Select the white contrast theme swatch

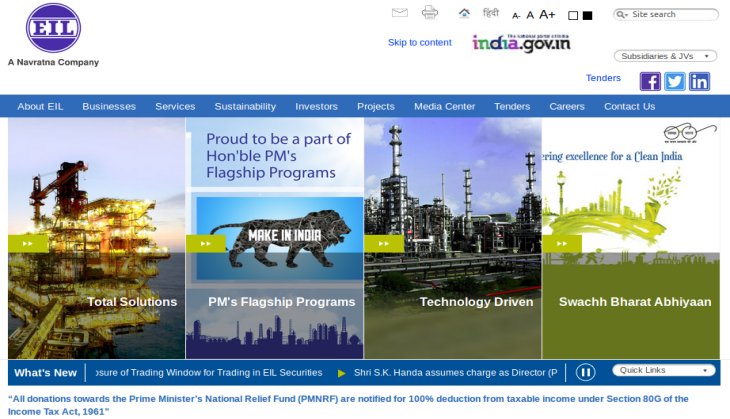[573, 16]
